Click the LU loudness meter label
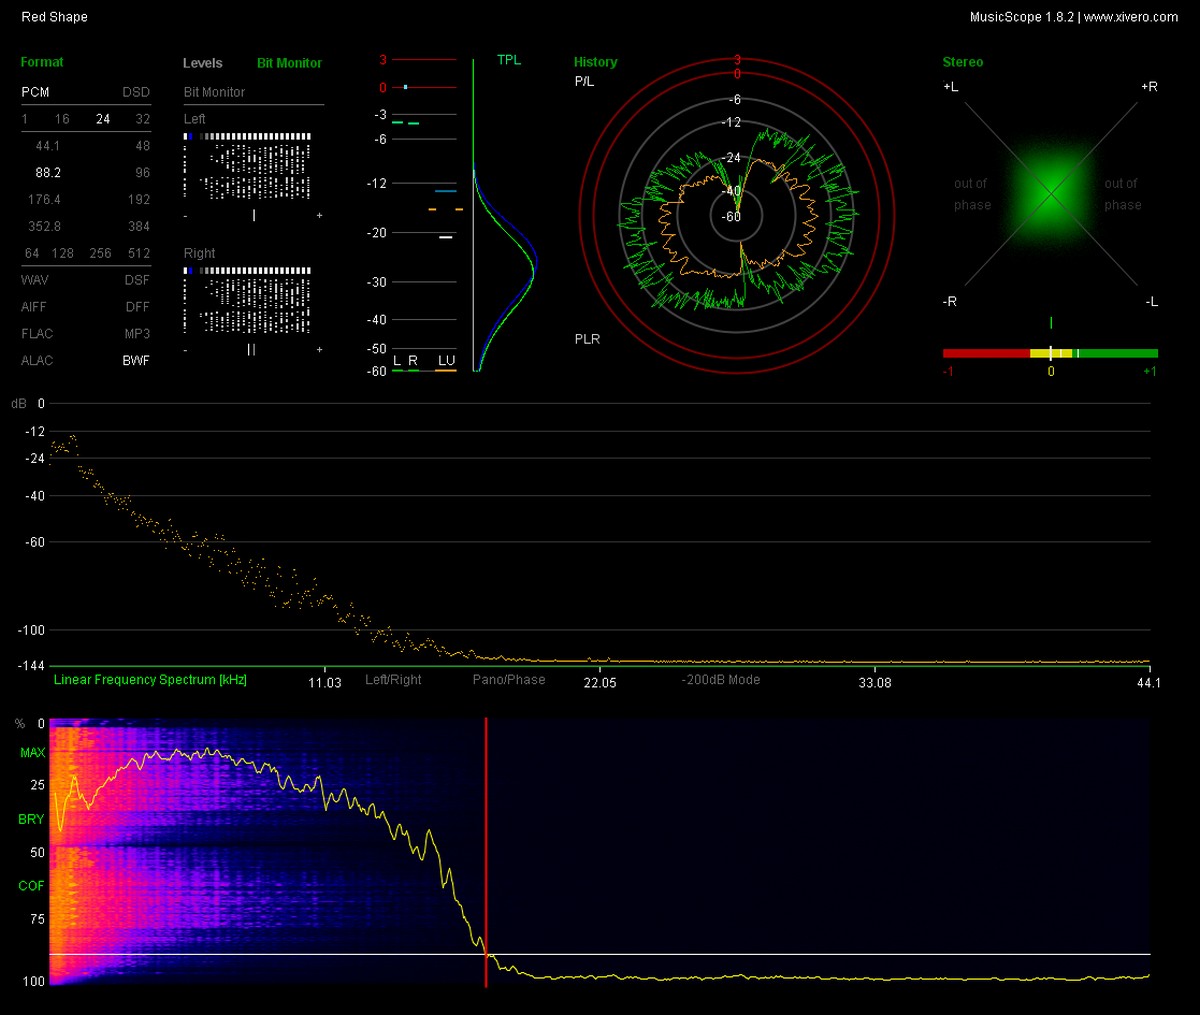This screenshot has width=1200, height=1015. click(446, 360)
